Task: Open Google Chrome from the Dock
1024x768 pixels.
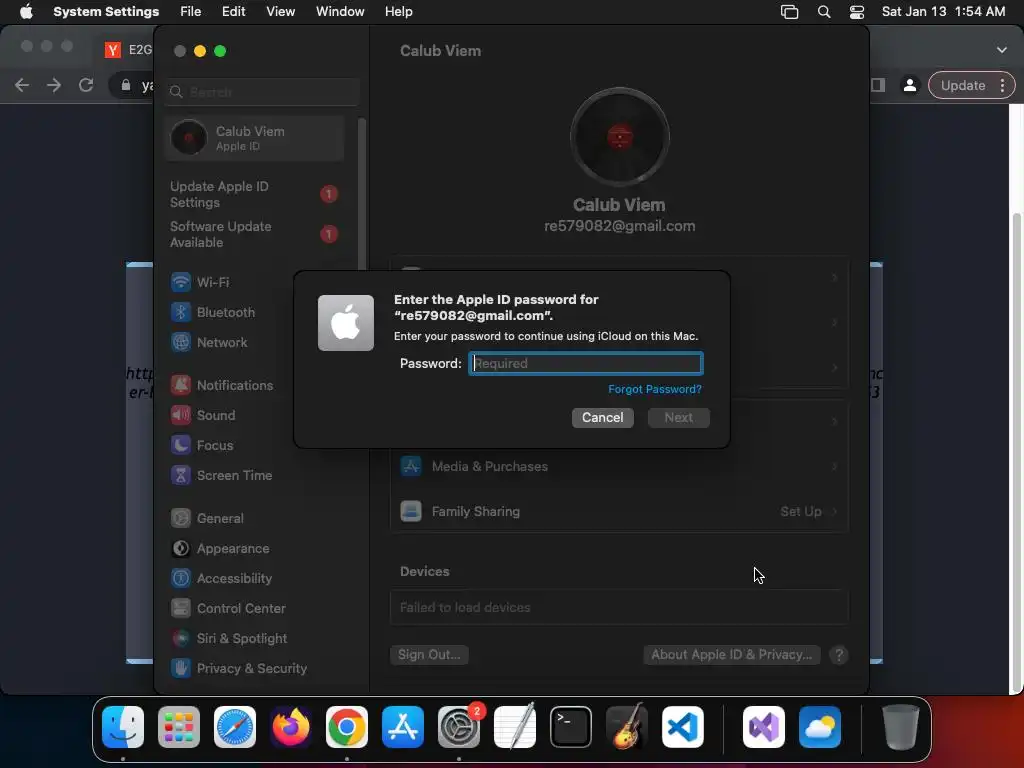Action: tap(347, 727)
